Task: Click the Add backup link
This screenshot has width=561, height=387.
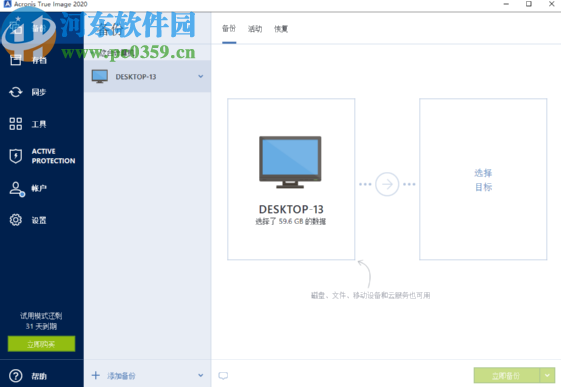Action: click(121, 376)
